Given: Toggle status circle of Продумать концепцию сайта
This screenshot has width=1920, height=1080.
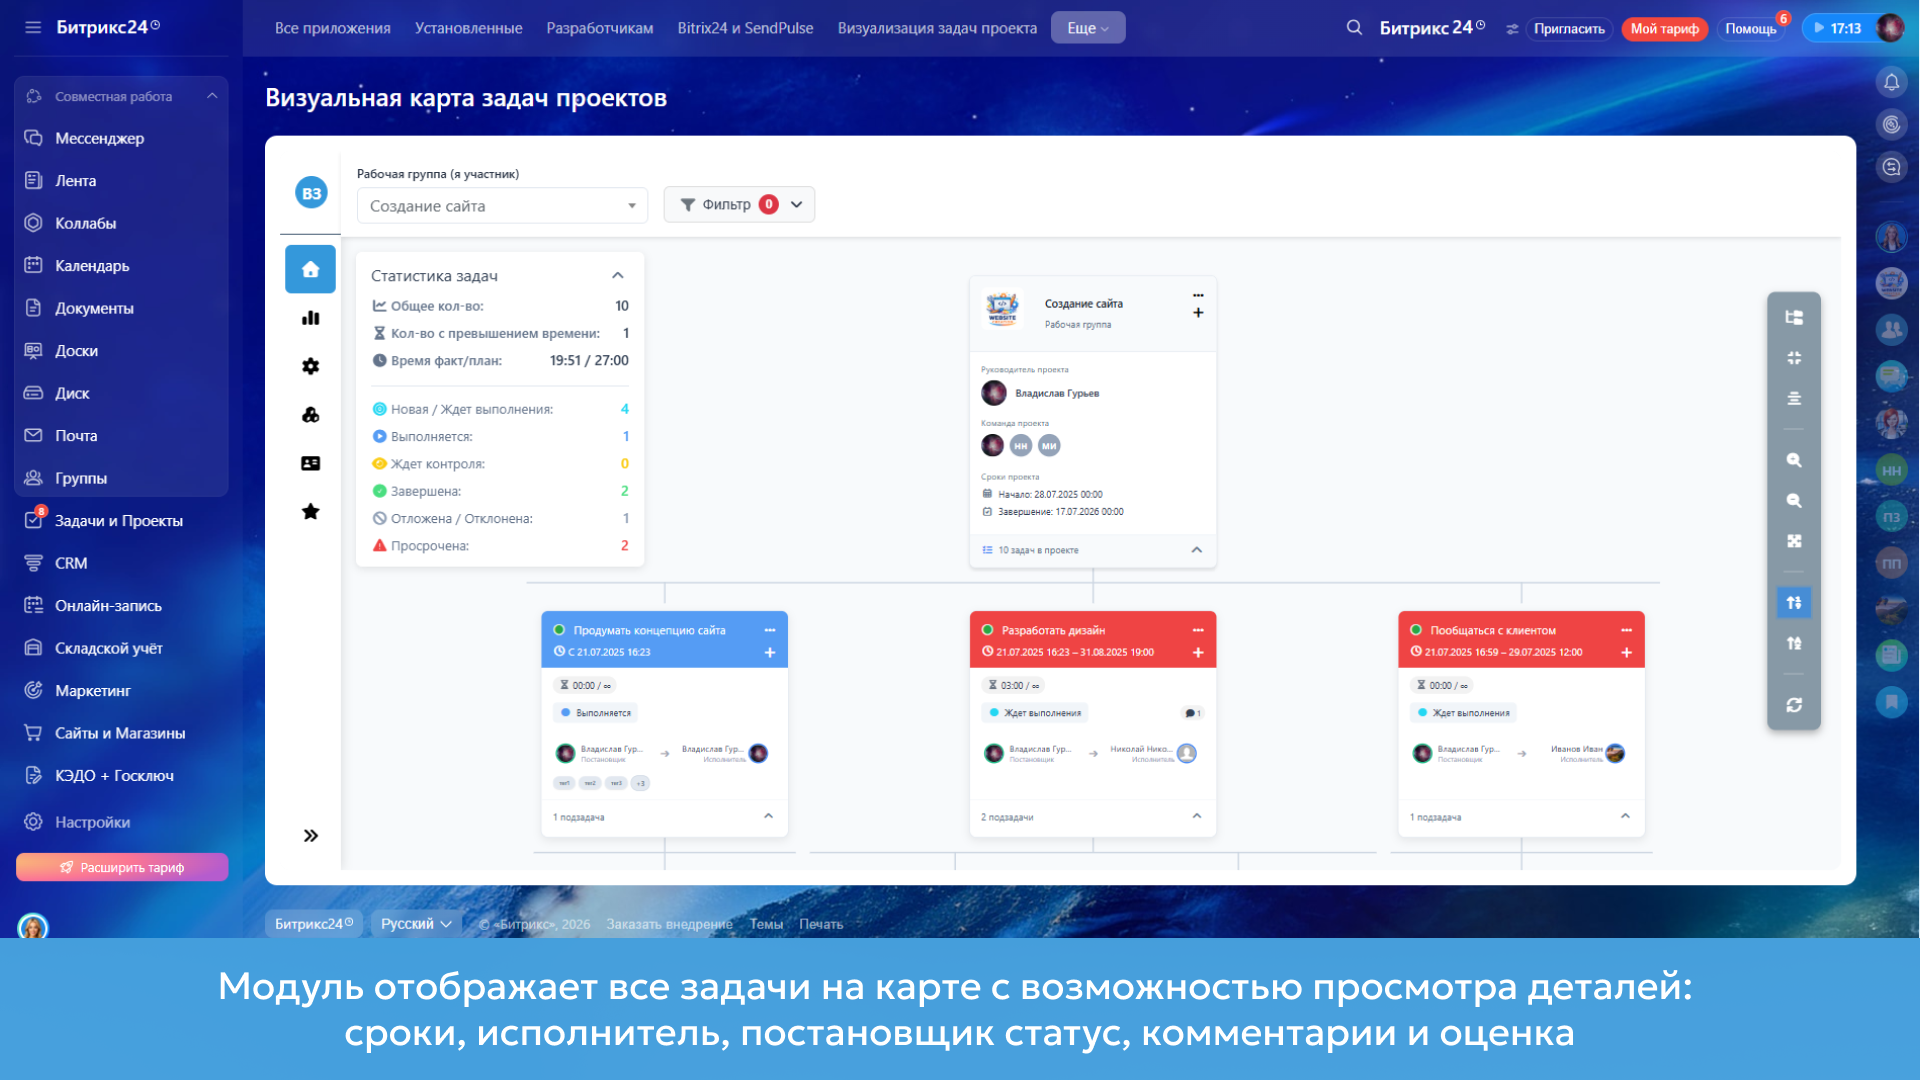Looking at the screenshot, I should pyautogui.click(x=559, y=630).
